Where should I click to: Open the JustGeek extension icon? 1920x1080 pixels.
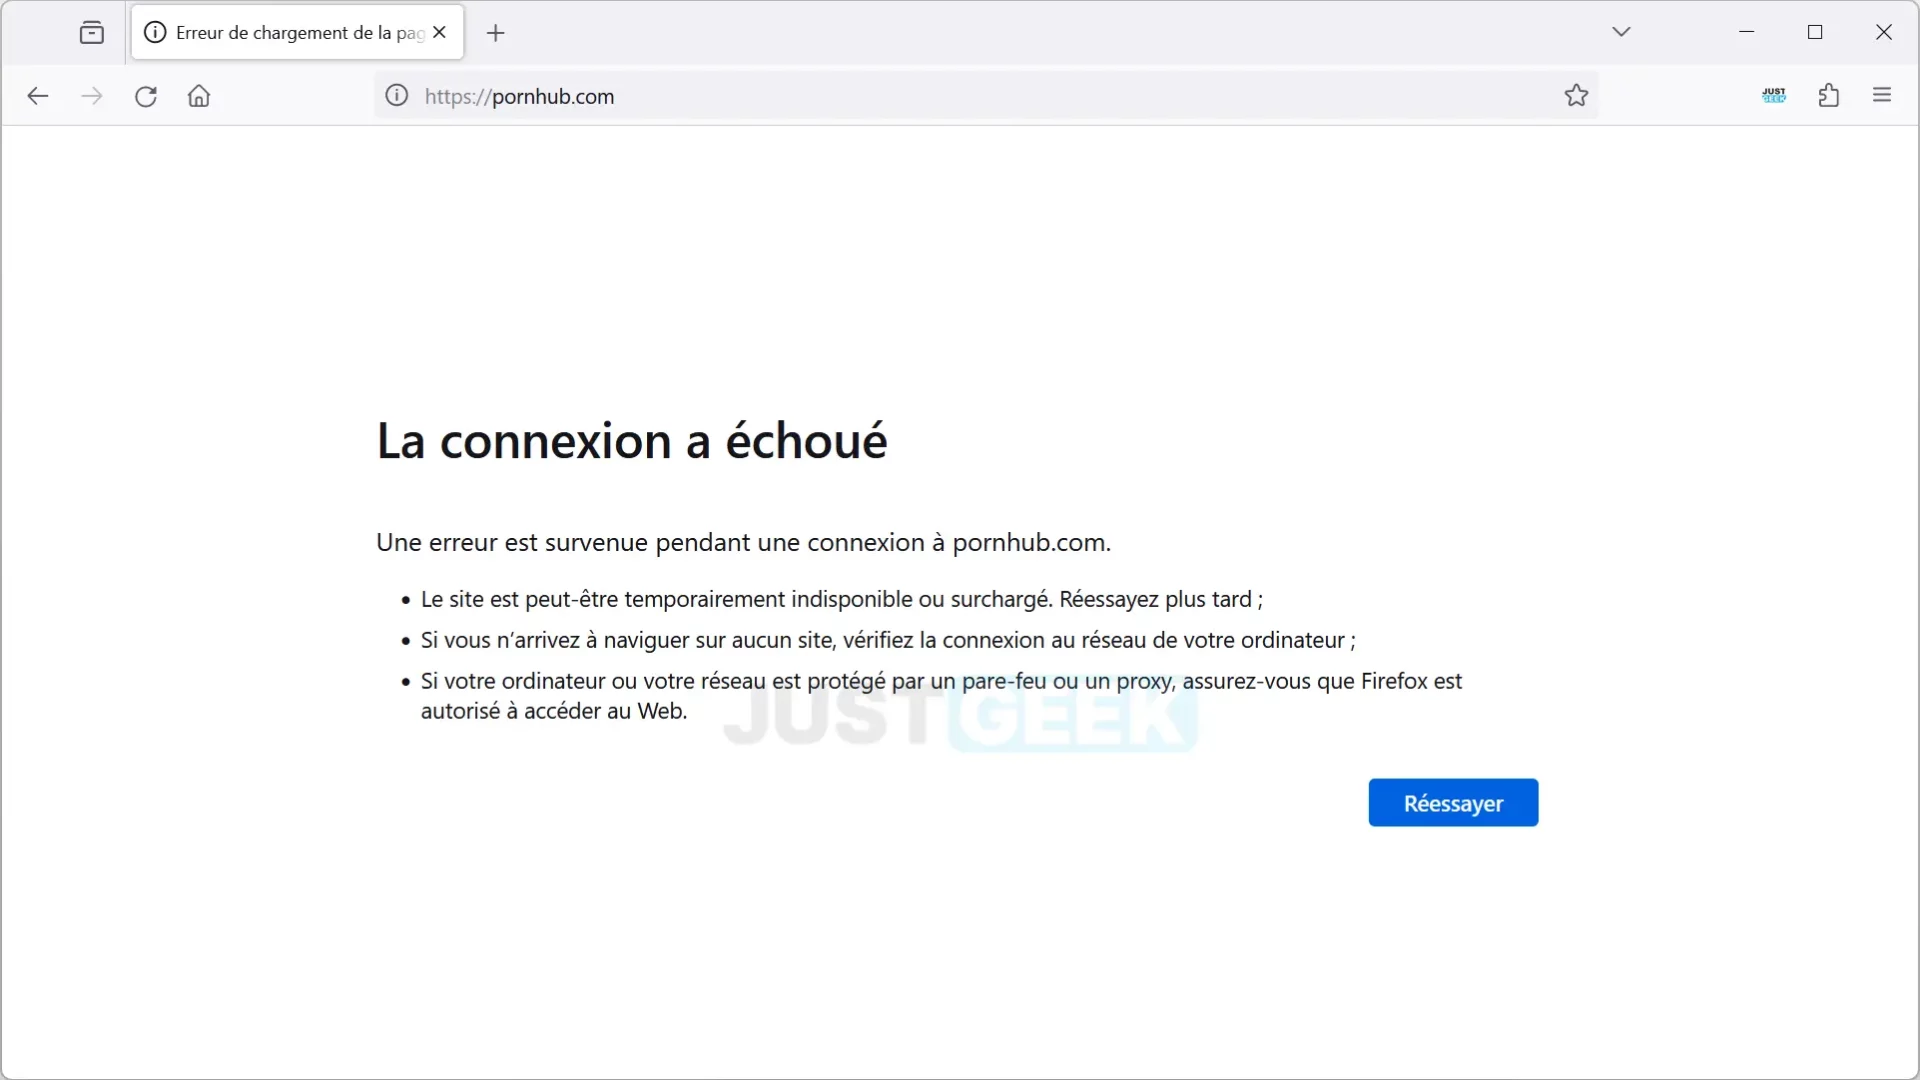click(1774, 96)
